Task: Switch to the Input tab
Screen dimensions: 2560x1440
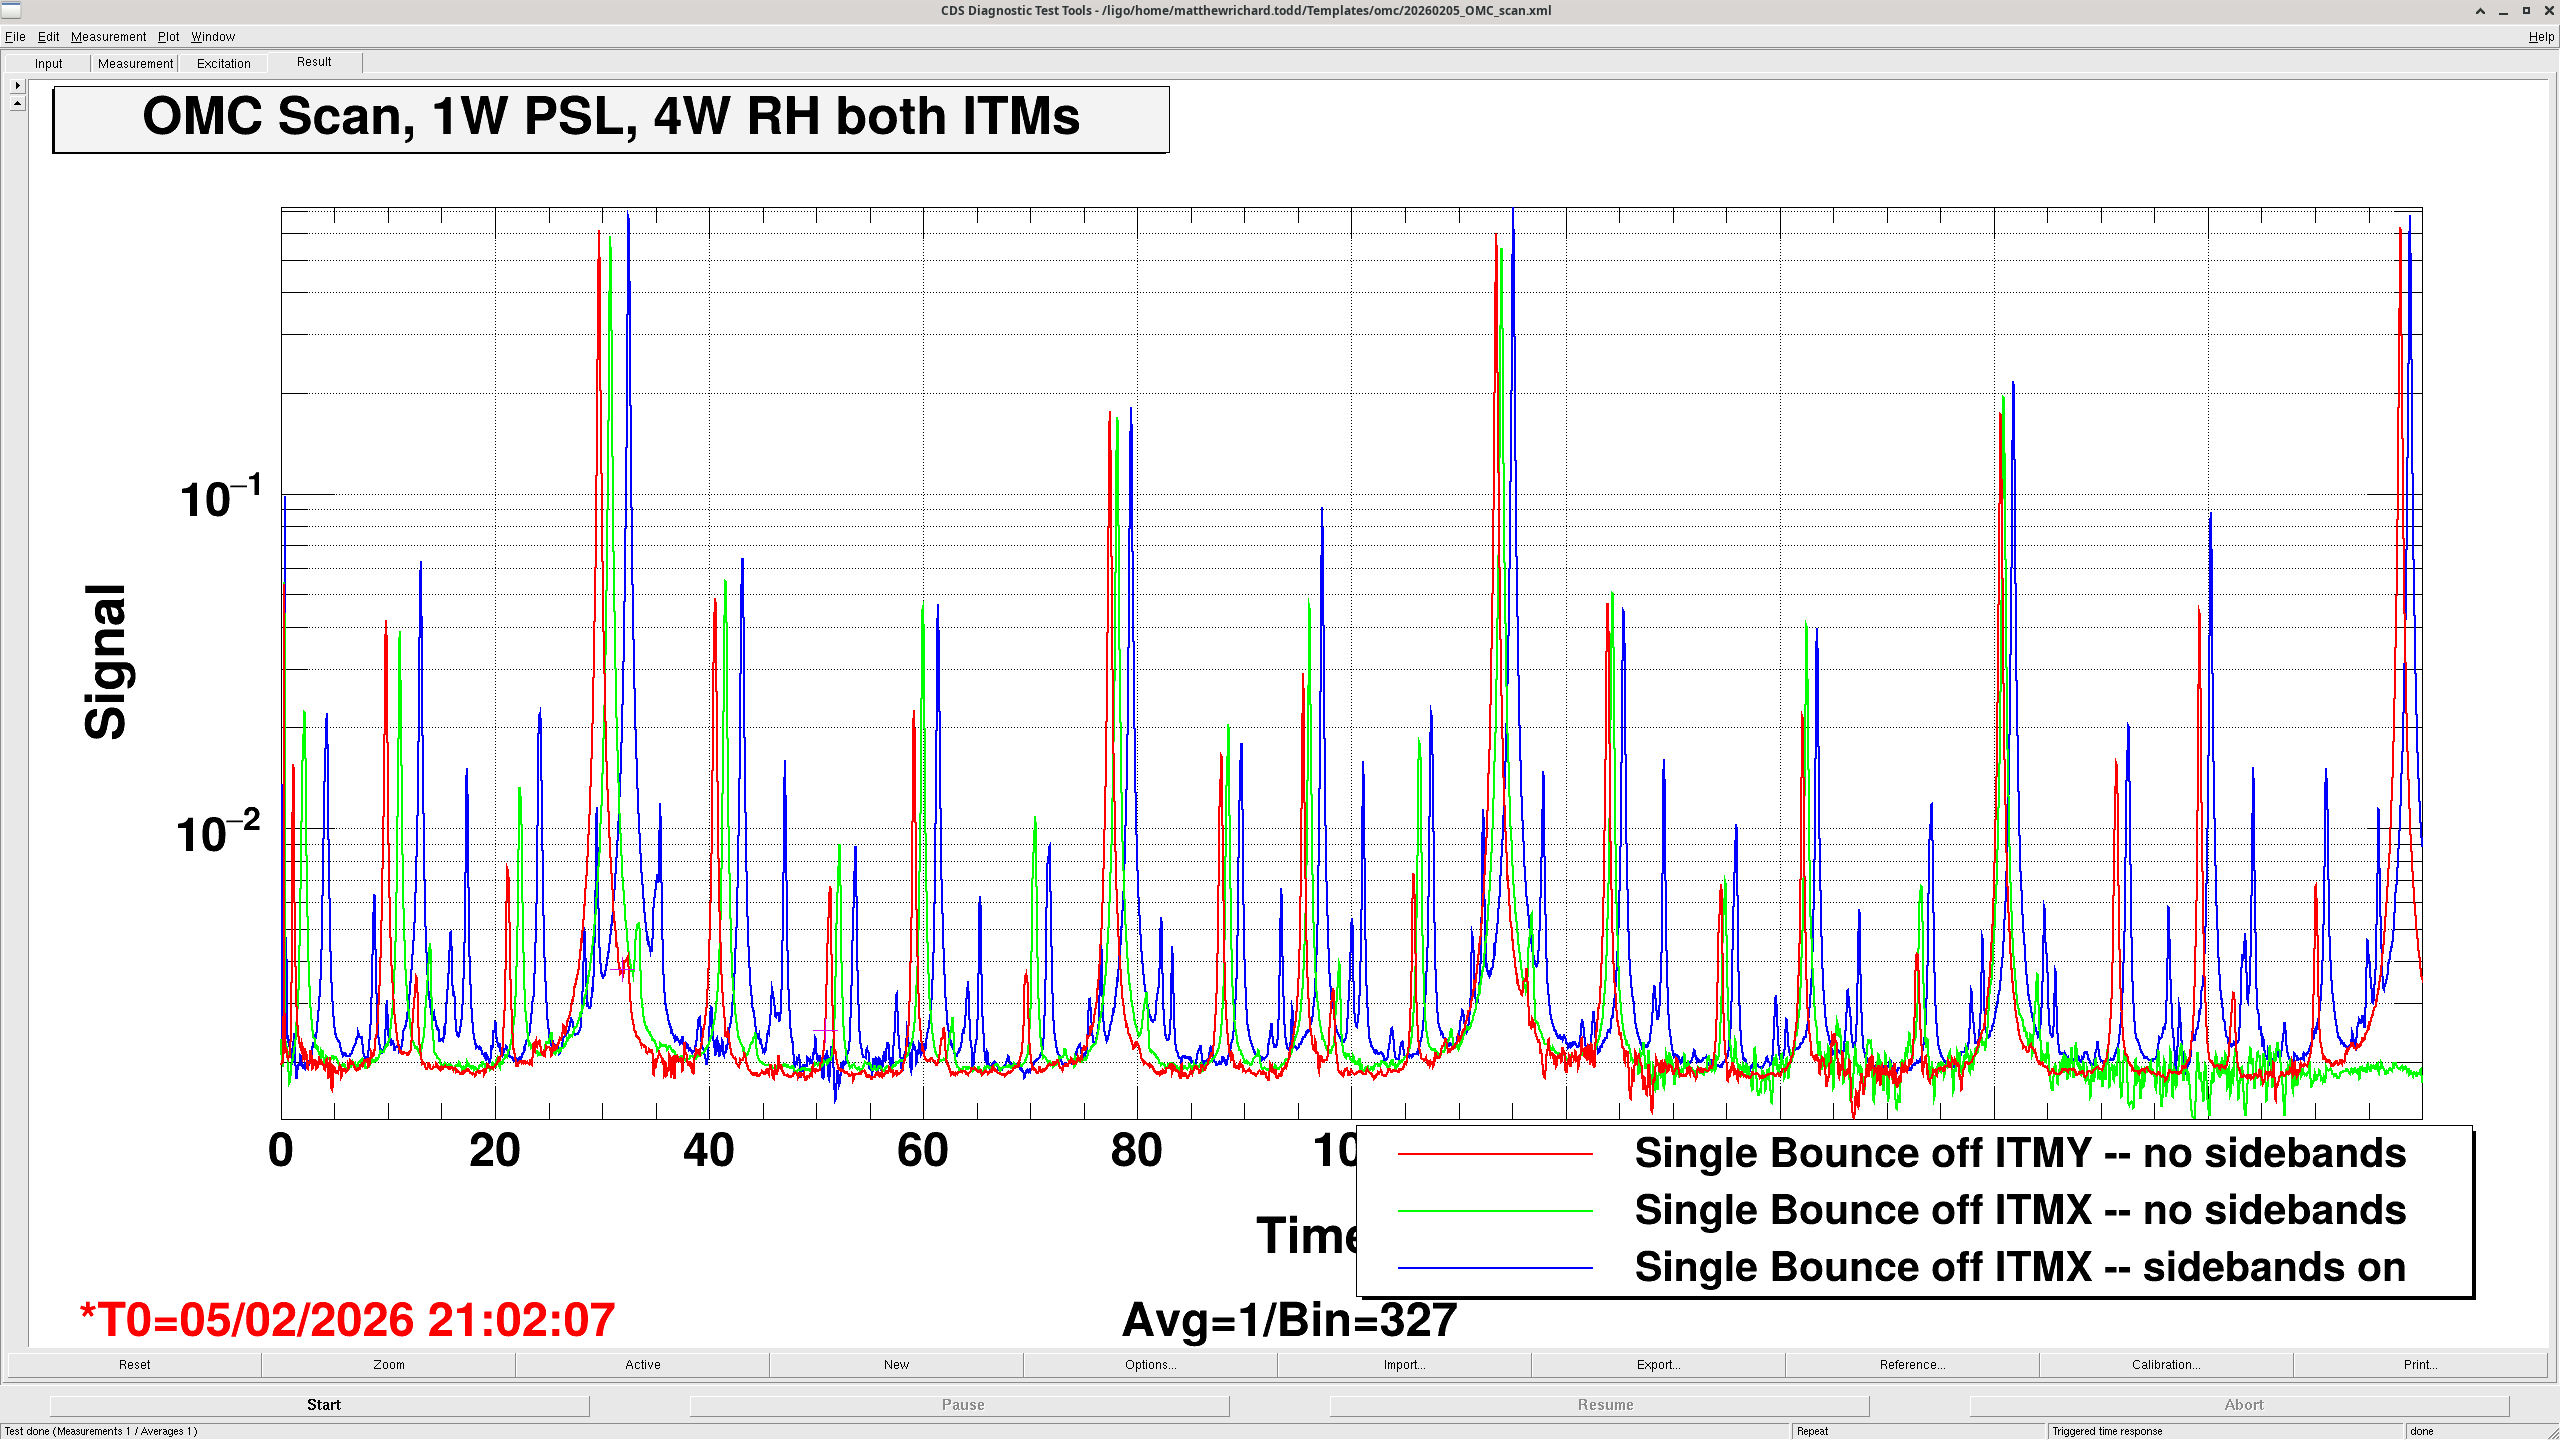Action: click(48, 64)
